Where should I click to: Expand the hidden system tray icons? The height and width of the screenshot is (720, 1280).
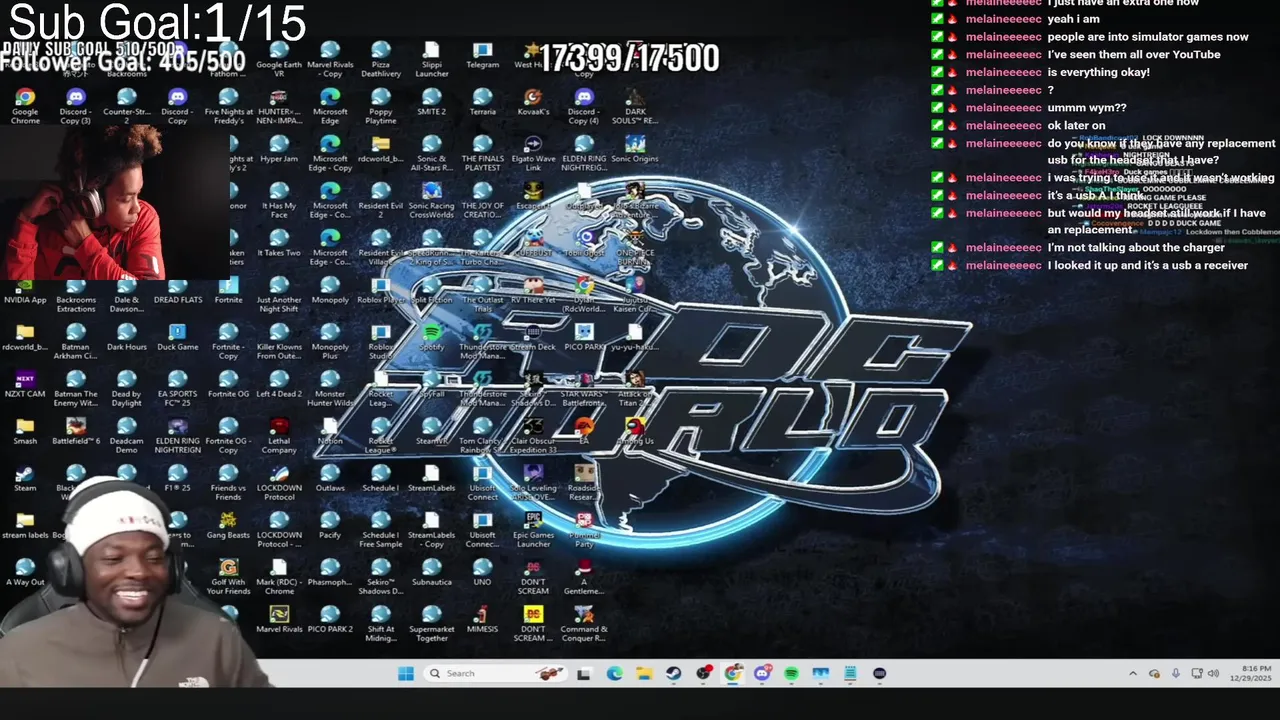(x=1133, y=674)
